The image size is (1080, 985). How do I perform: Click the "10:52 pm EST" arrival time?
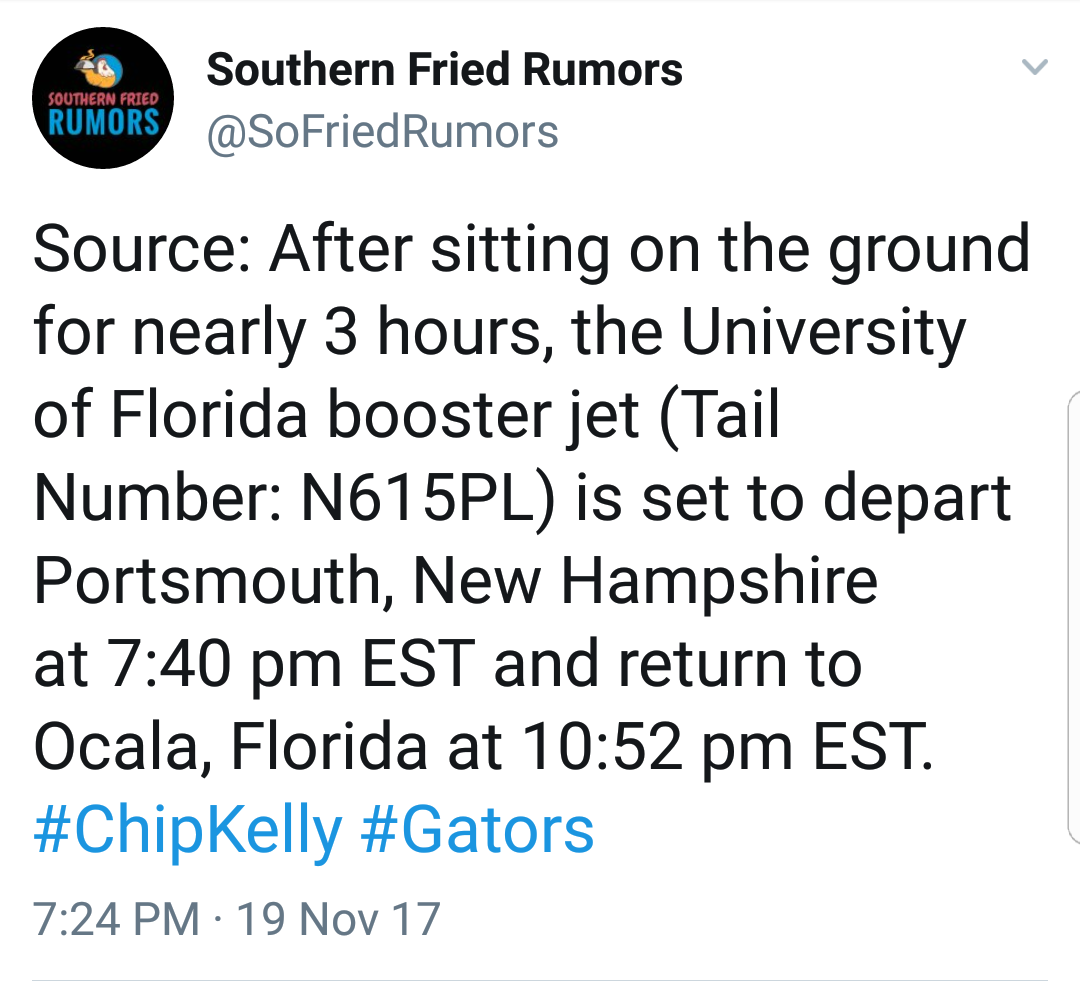723,747
